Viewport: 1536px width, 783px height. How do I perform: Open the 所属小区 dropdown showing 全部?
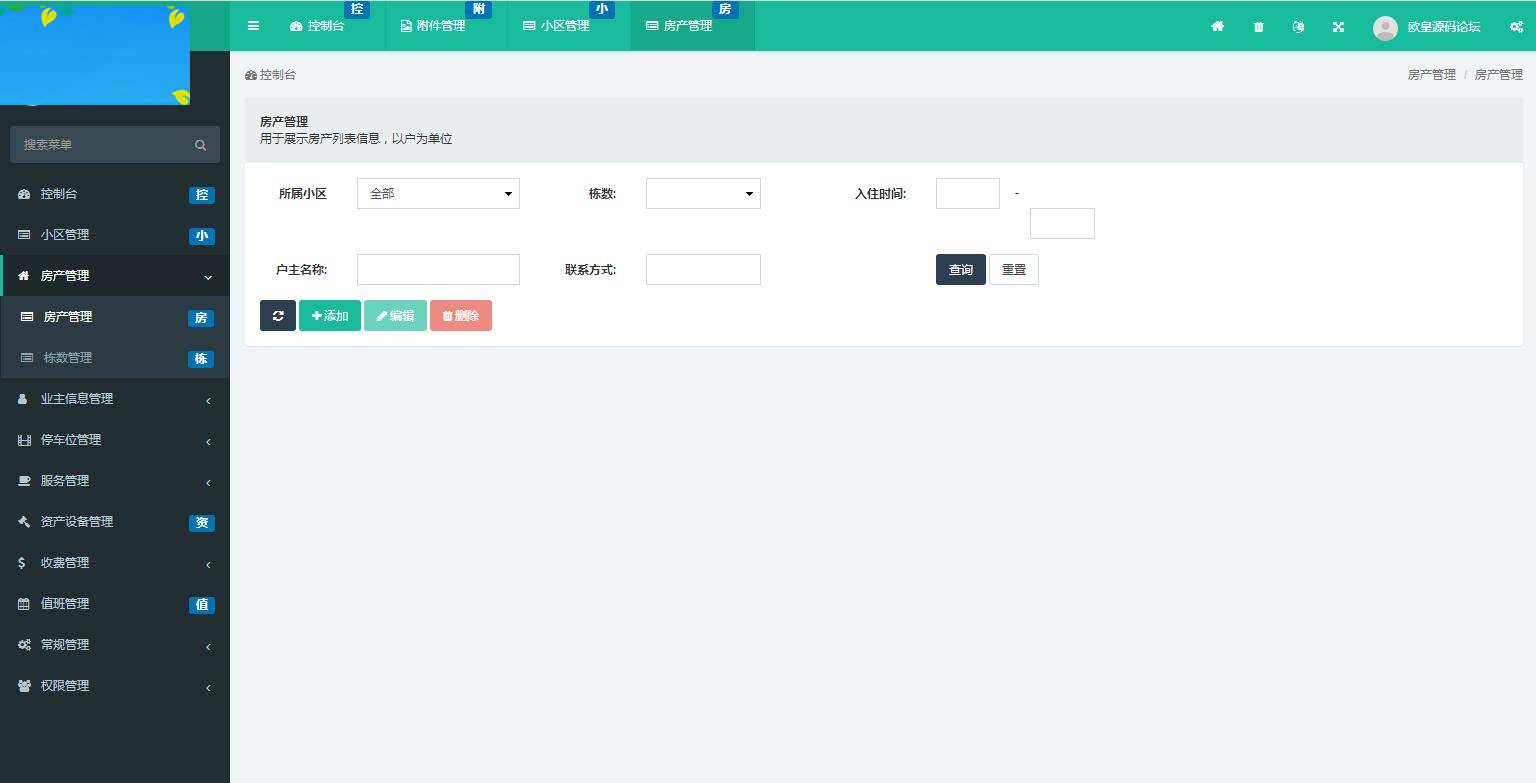tap(438, 193)
